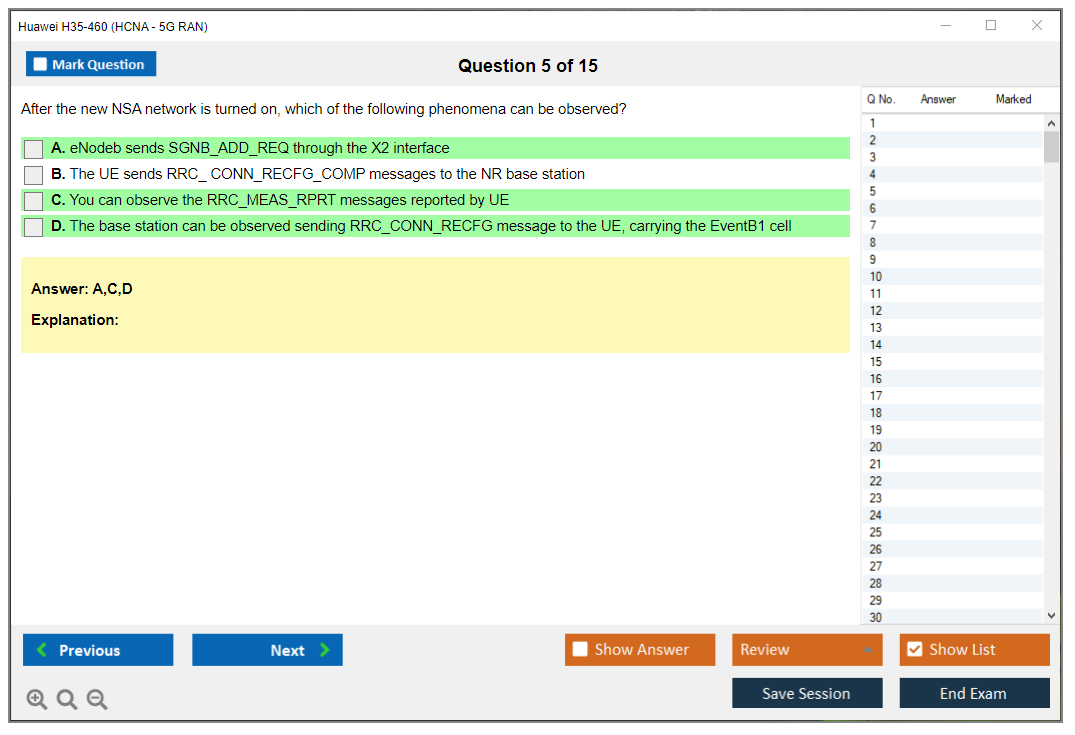Click the End Exam button

[x=974, y=693]
